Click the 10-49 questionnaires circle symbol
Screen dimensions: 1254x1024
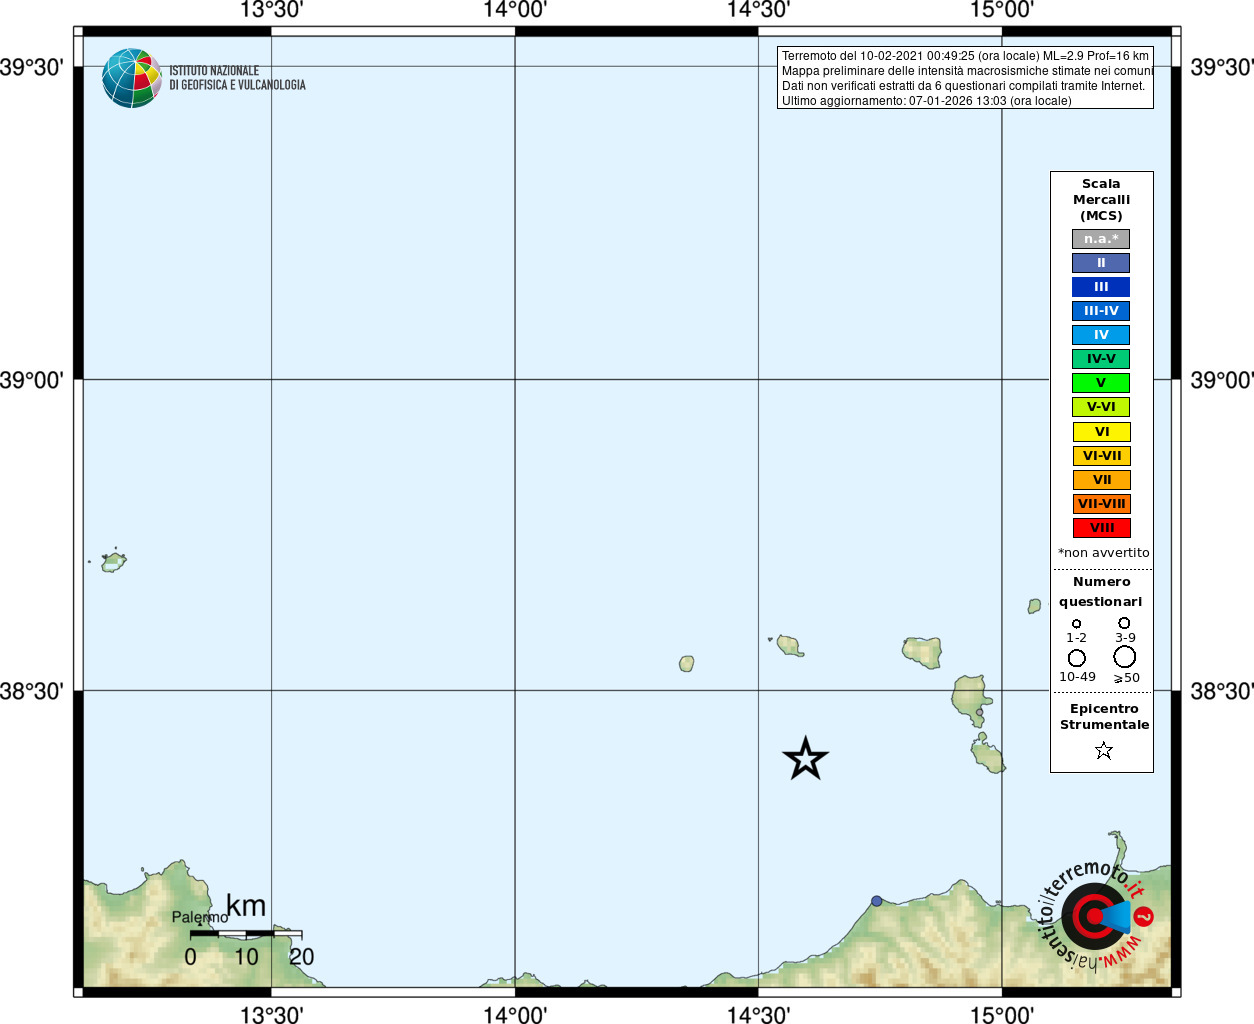pyautogui.click(x=1077, y=658)
